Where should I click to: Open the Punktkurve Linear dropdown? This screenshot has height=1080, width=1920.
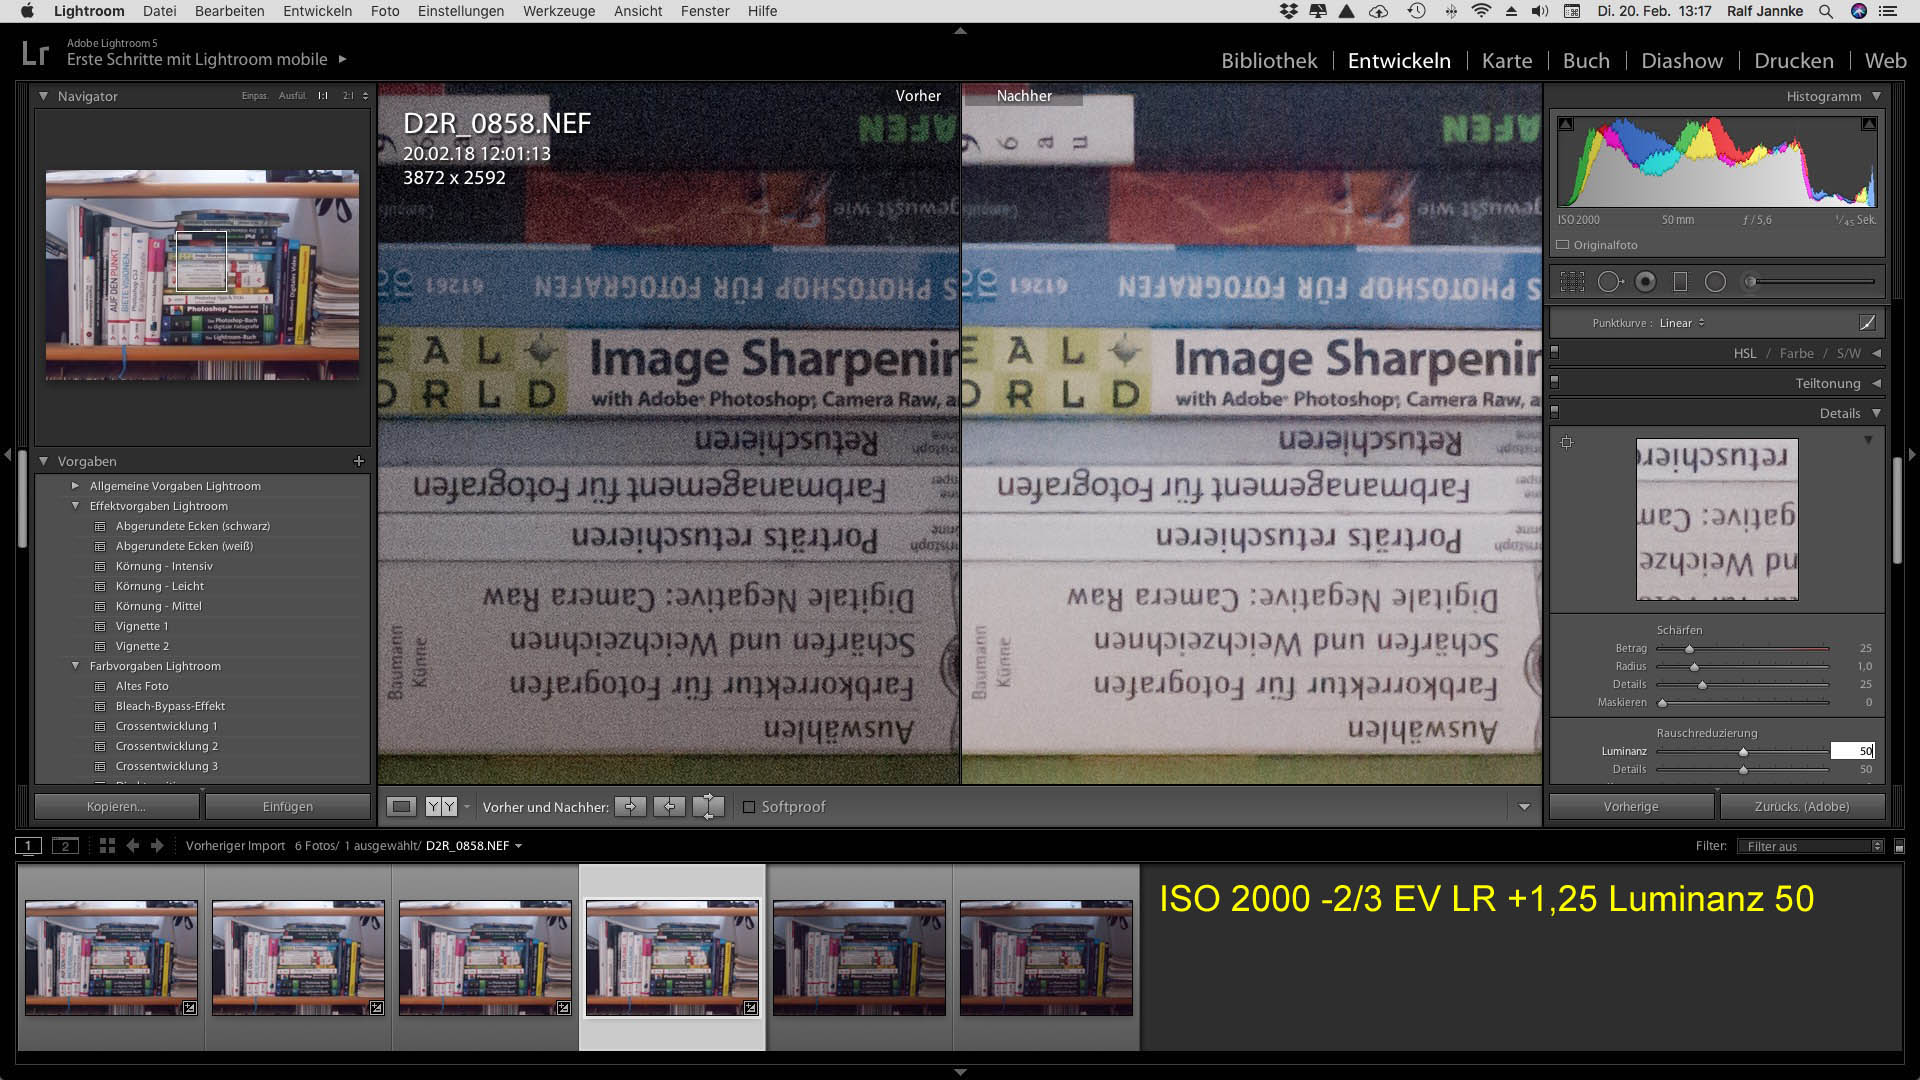[x=1682, y=323]
